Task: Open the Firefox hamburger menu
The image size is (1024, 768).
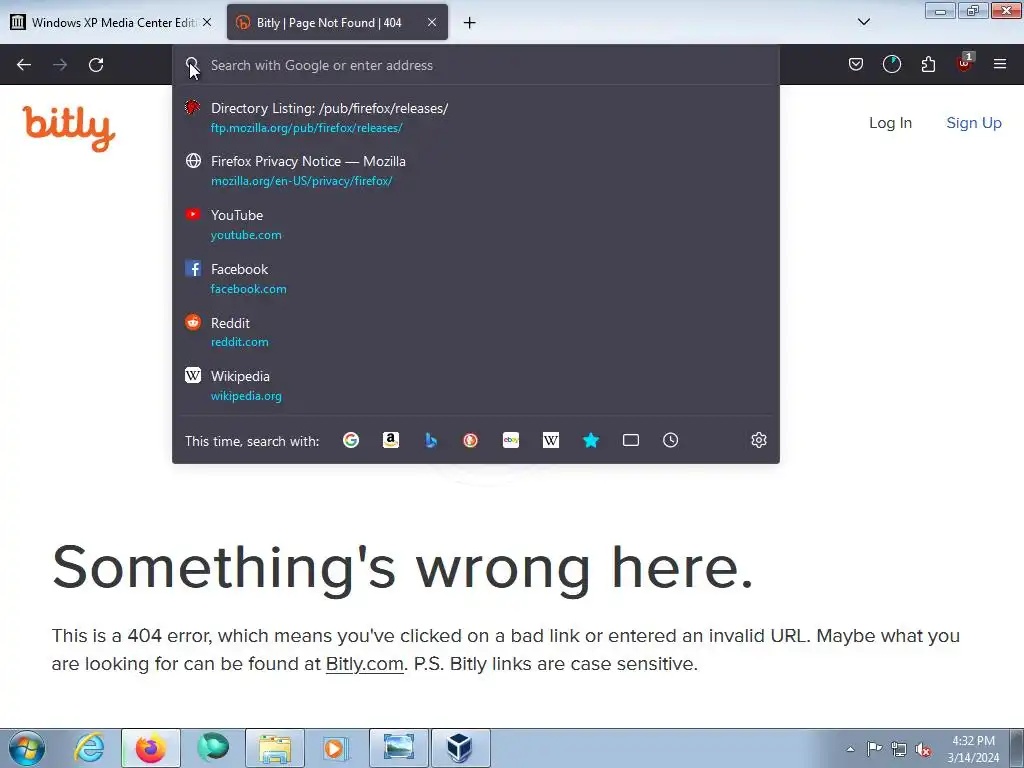Action: coord(1000,64)
